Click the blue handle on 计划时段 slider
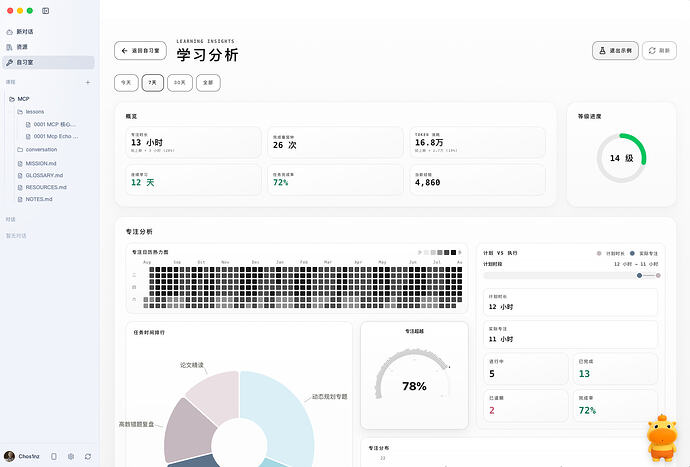This screenshot has width=690, height=467. pyautogui.click(x=639, y=276)
